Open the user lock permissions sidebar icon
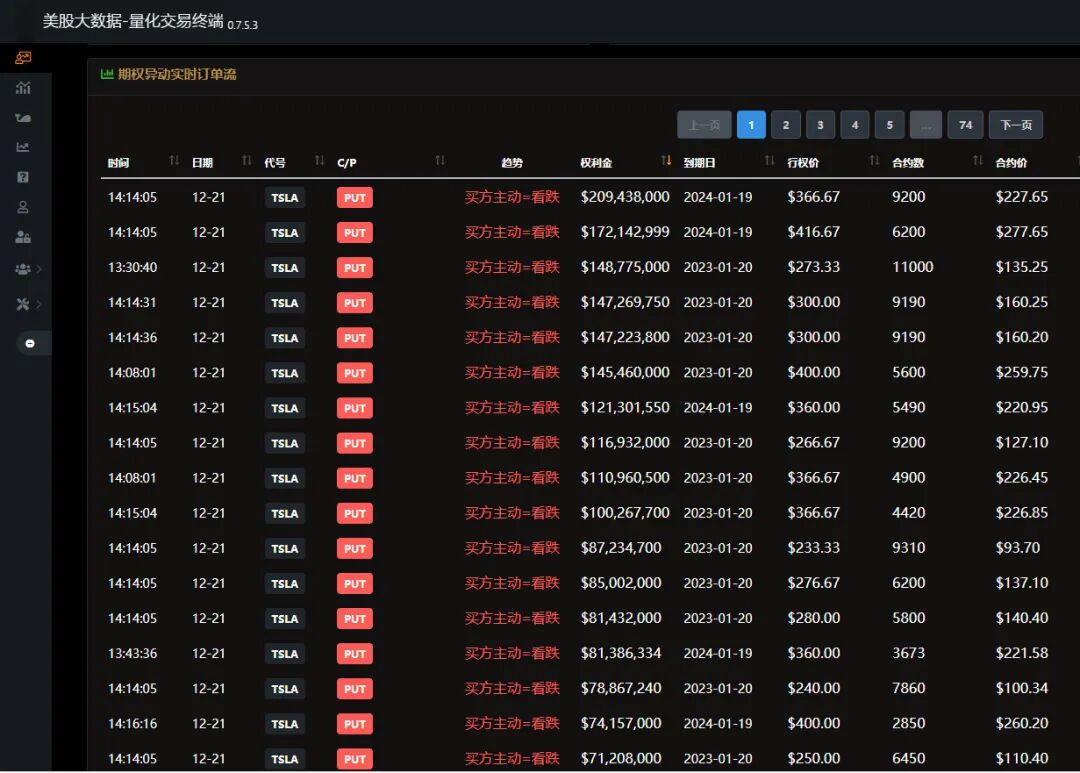Viewport: 1080px width, 773px height. 23,237
